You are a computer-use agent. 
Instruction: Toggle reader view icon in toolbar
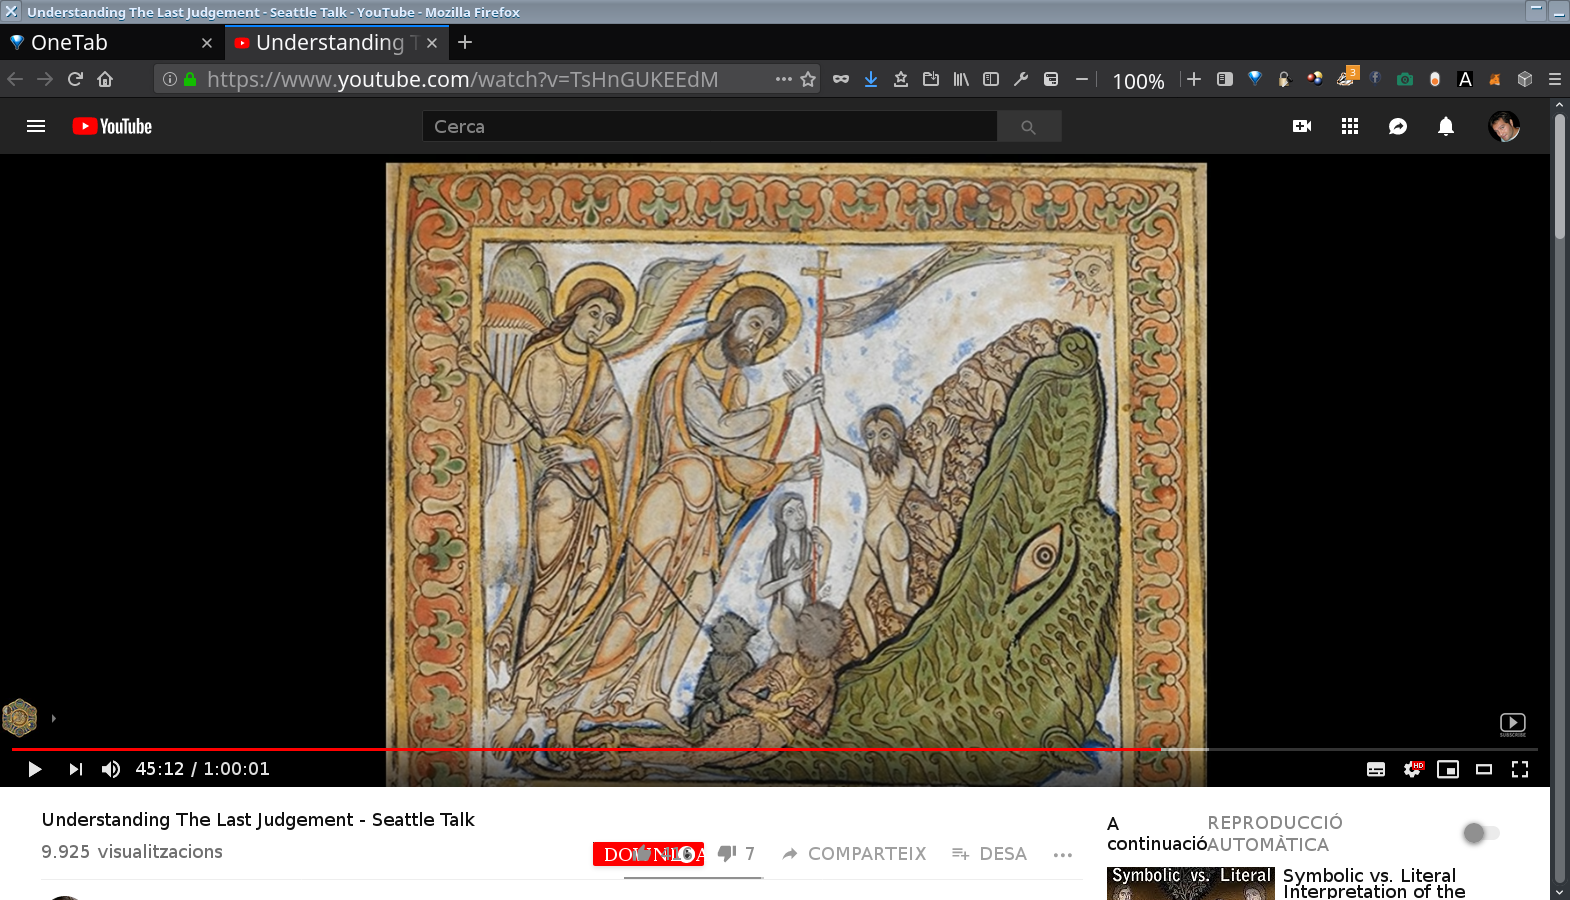1225,79
